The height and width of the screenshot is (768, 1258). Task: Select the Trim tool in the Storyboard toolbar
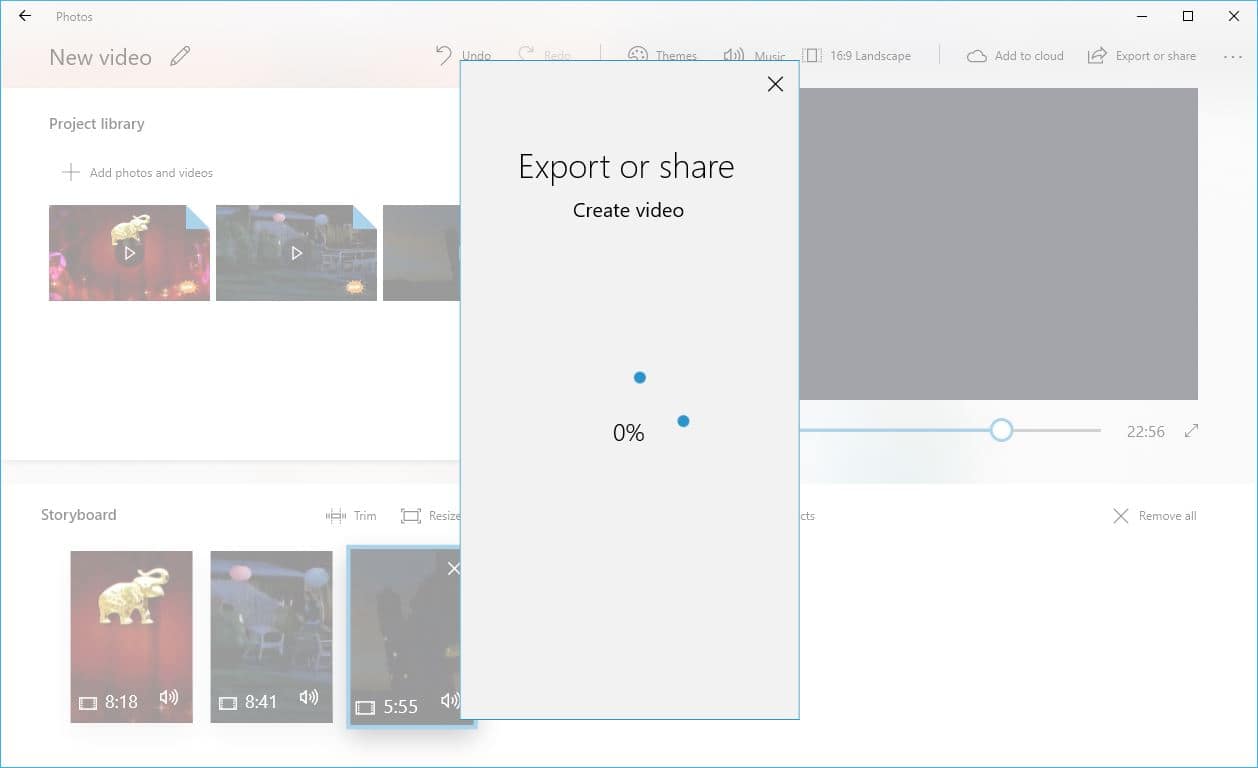tap(335, 516)
